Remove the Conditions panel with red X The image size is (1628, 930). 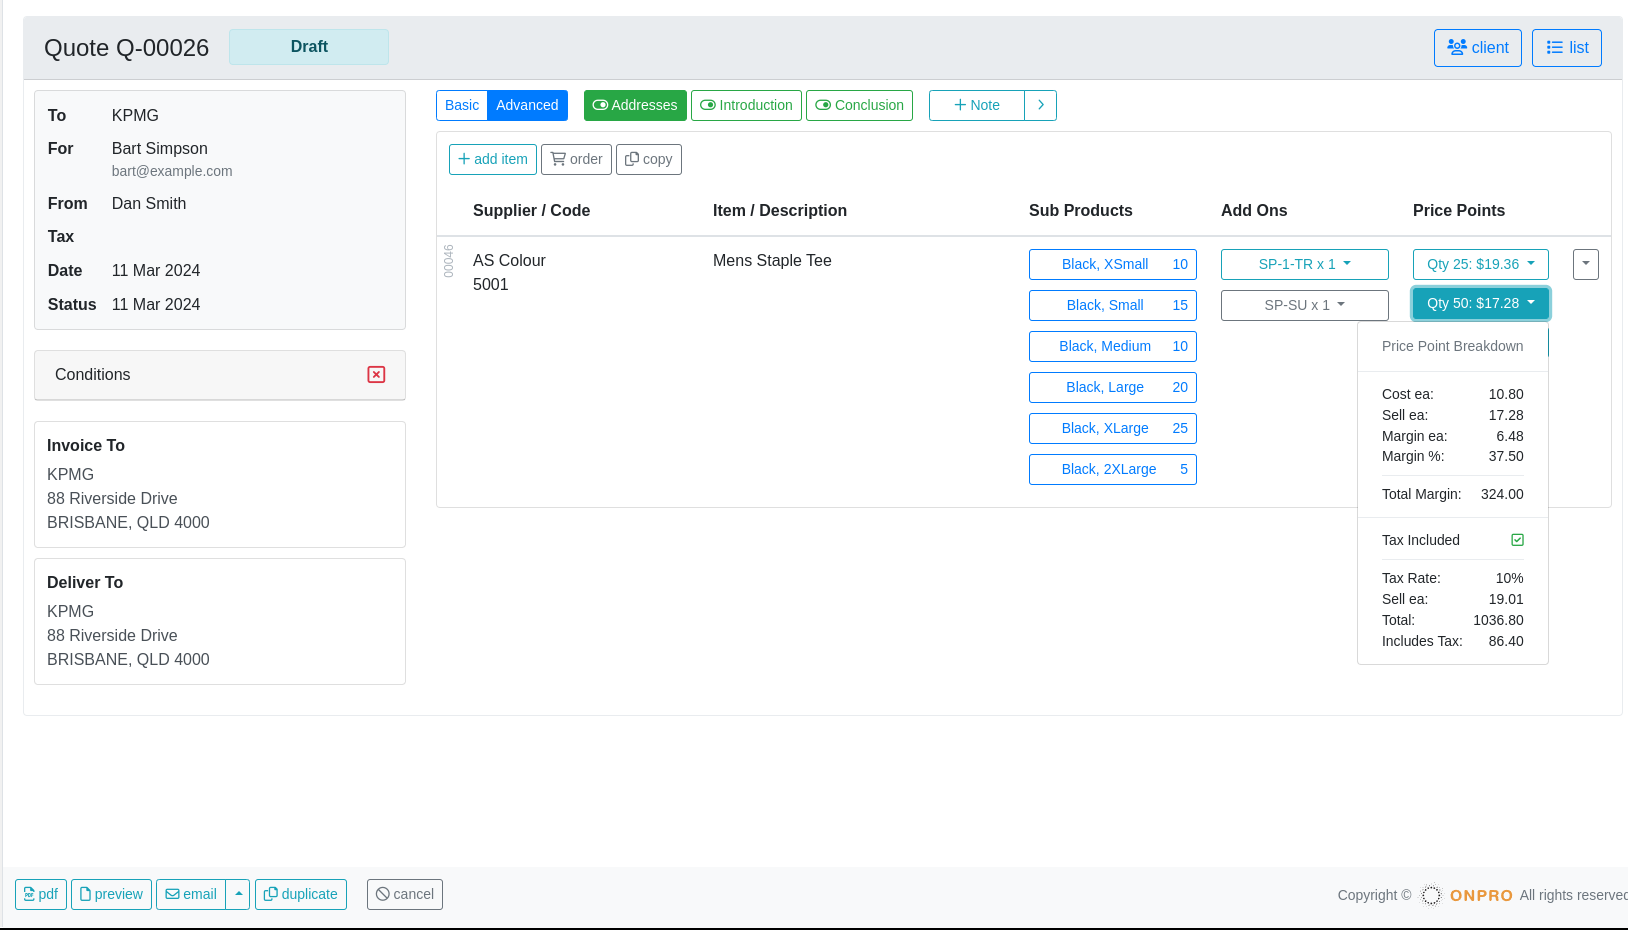click(x=376, y=374)
